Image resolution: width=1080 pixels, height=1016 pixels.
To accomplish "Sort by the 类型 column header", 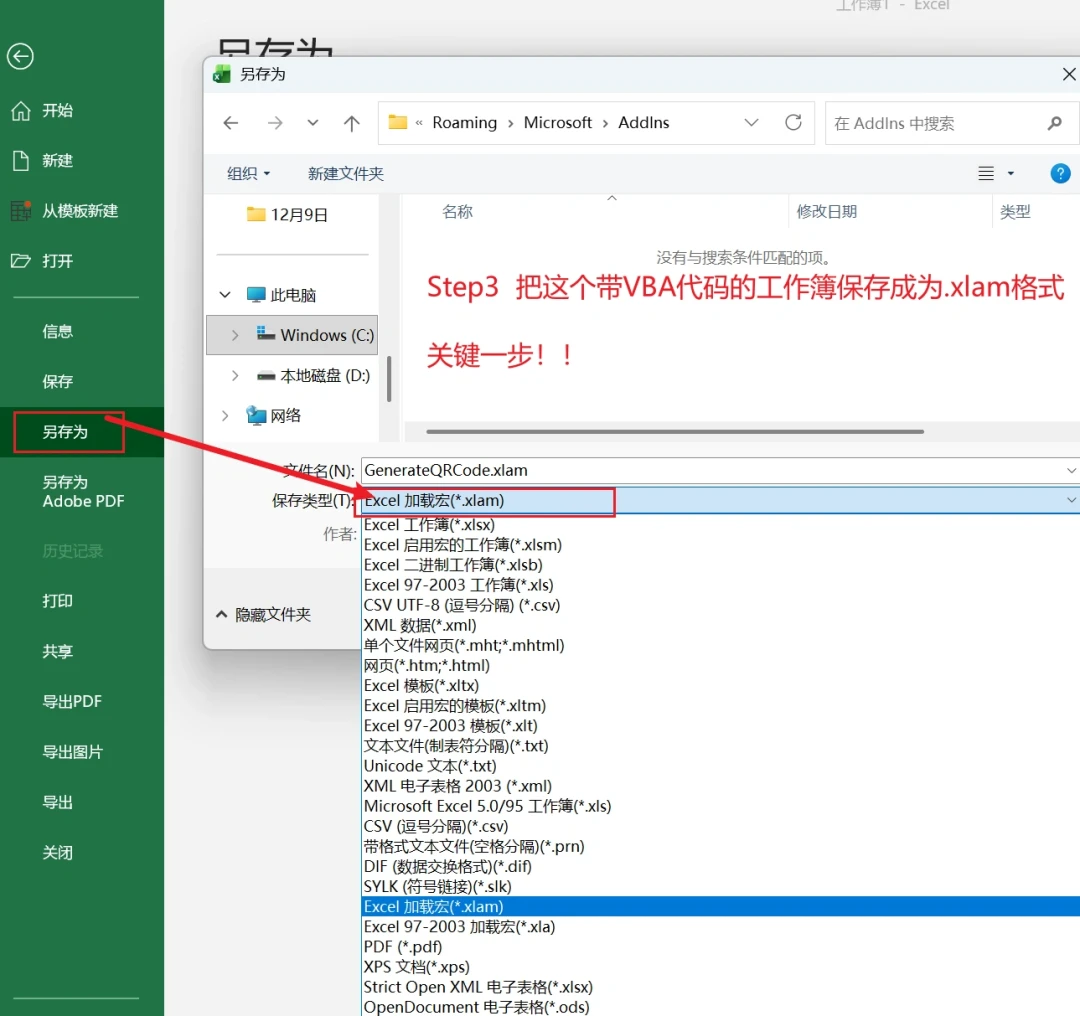I will [x=1015, y=211].
